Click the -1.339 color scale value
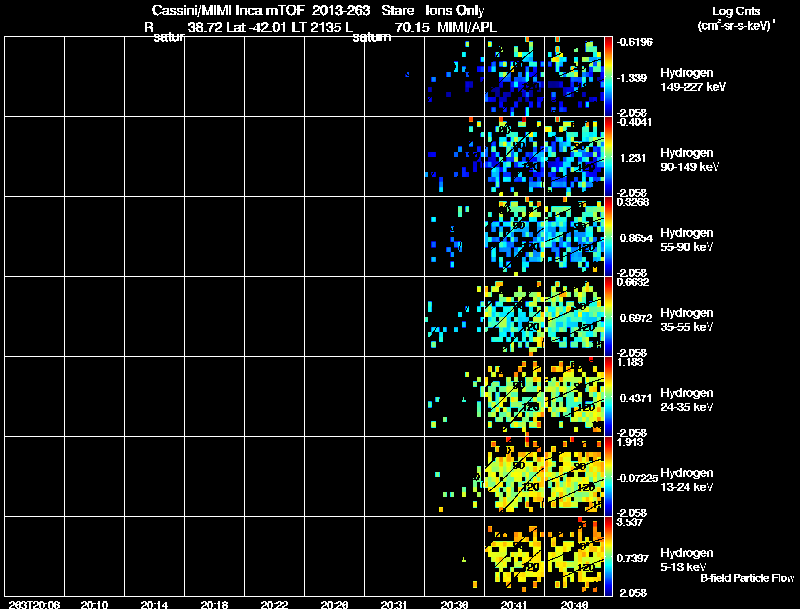Viewport: 800px width, 609px height. 632,78
